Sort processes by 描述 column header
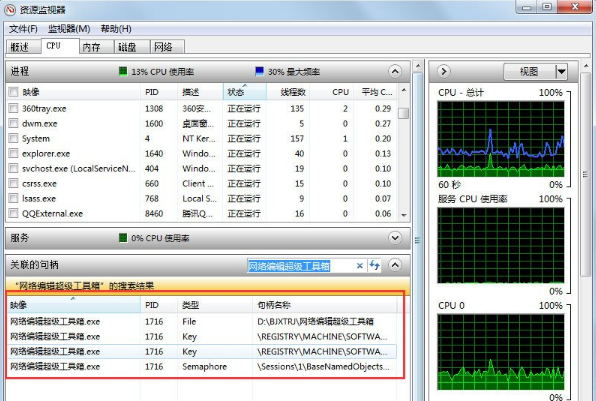 click(x=200, y=92)
